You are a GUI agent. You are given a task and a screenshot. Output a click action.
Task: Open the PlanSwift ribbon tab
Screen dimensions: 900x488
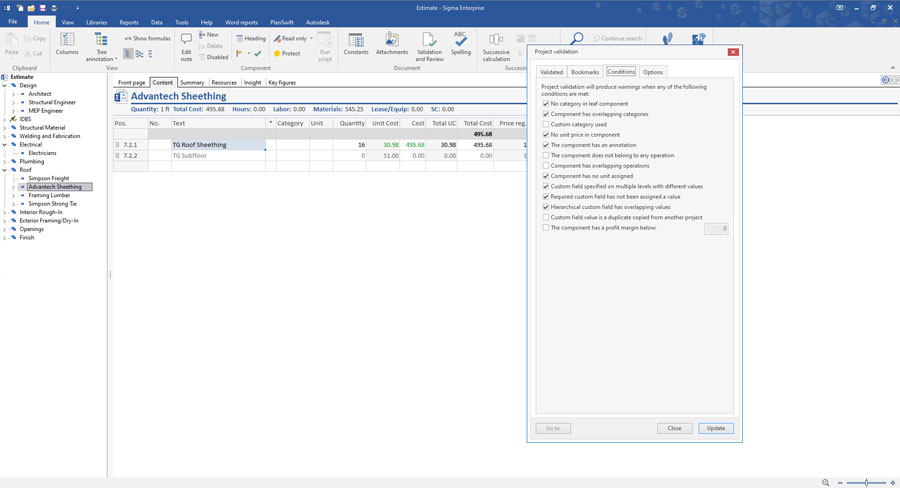pos(281,22)
